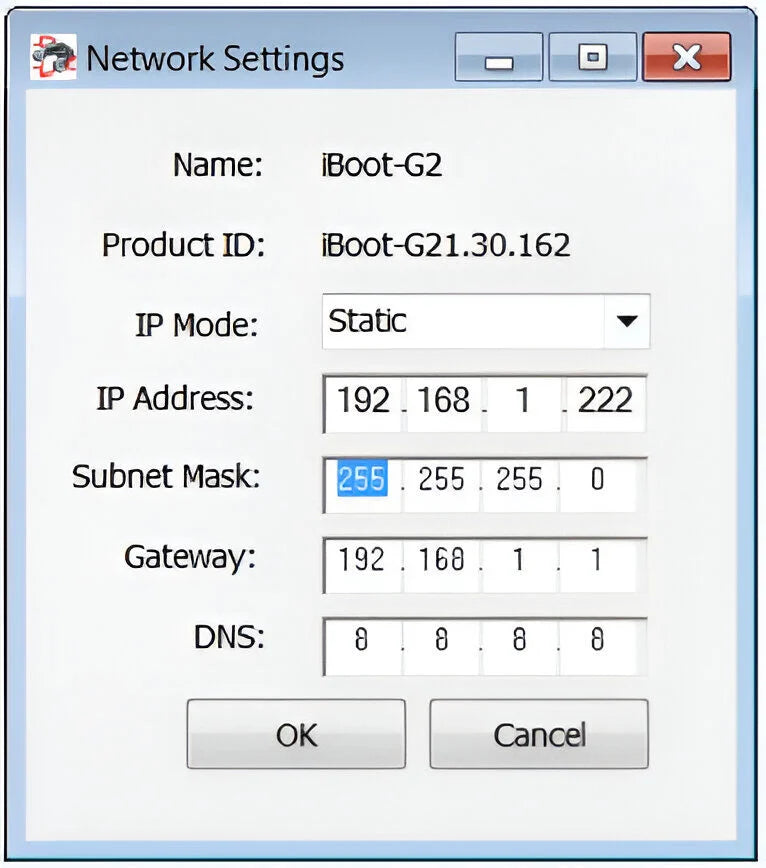This screenshot has height=868, width=766.
Task: Click third octet of Subnet Mask
Action: coord(519,480)
